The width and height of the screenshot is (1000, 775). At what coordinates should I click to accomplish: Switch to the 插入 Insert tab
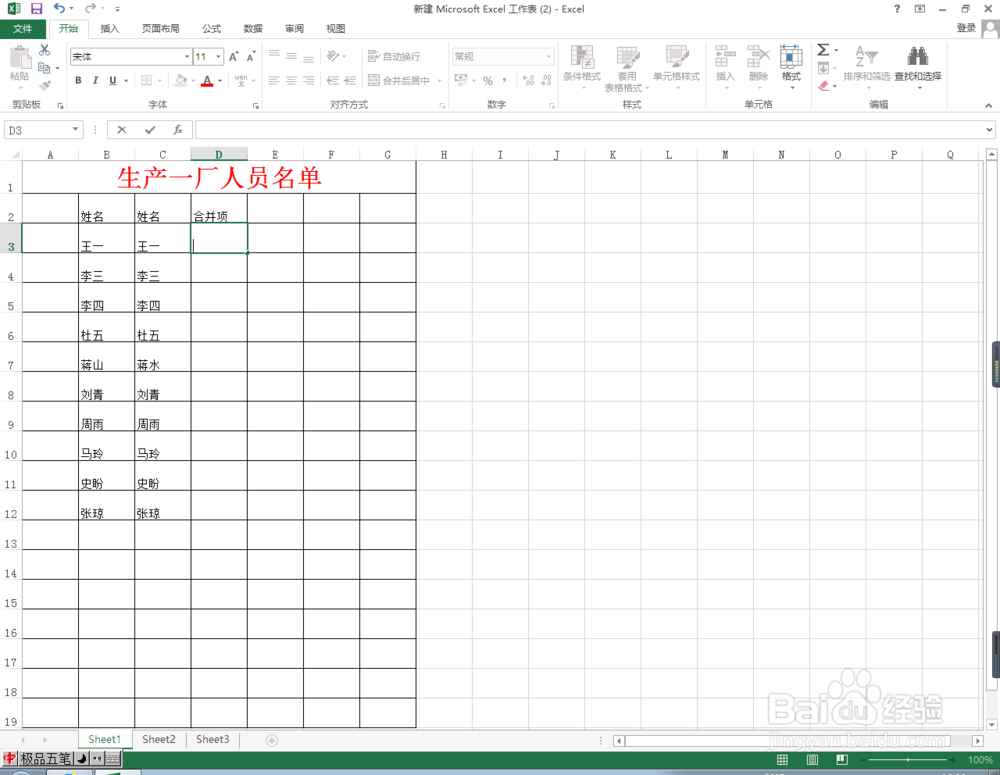(x=110, y=29)
